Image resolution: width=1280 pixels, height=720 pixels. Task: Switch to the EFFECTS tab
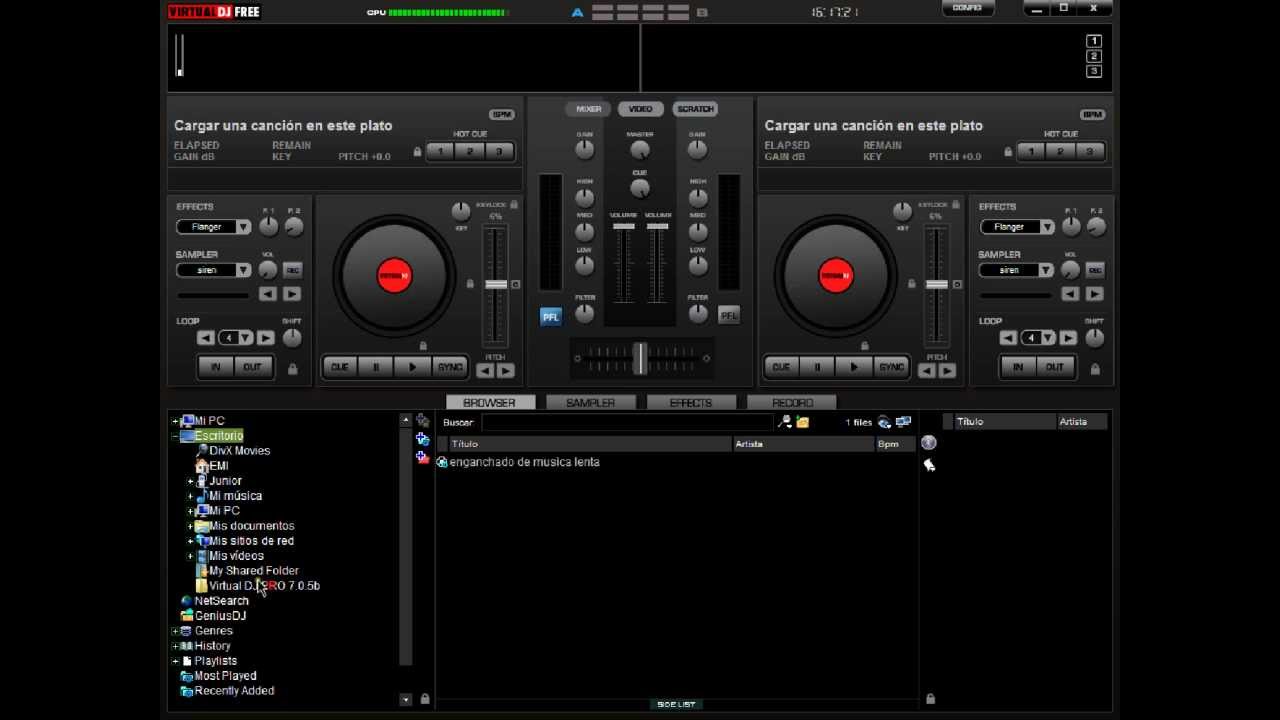tap(691, 402)
